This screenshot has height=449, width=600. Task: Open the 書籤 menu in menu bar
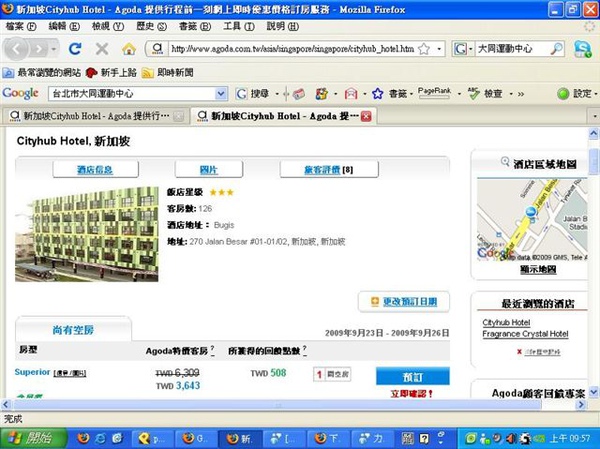click(195, 26)
